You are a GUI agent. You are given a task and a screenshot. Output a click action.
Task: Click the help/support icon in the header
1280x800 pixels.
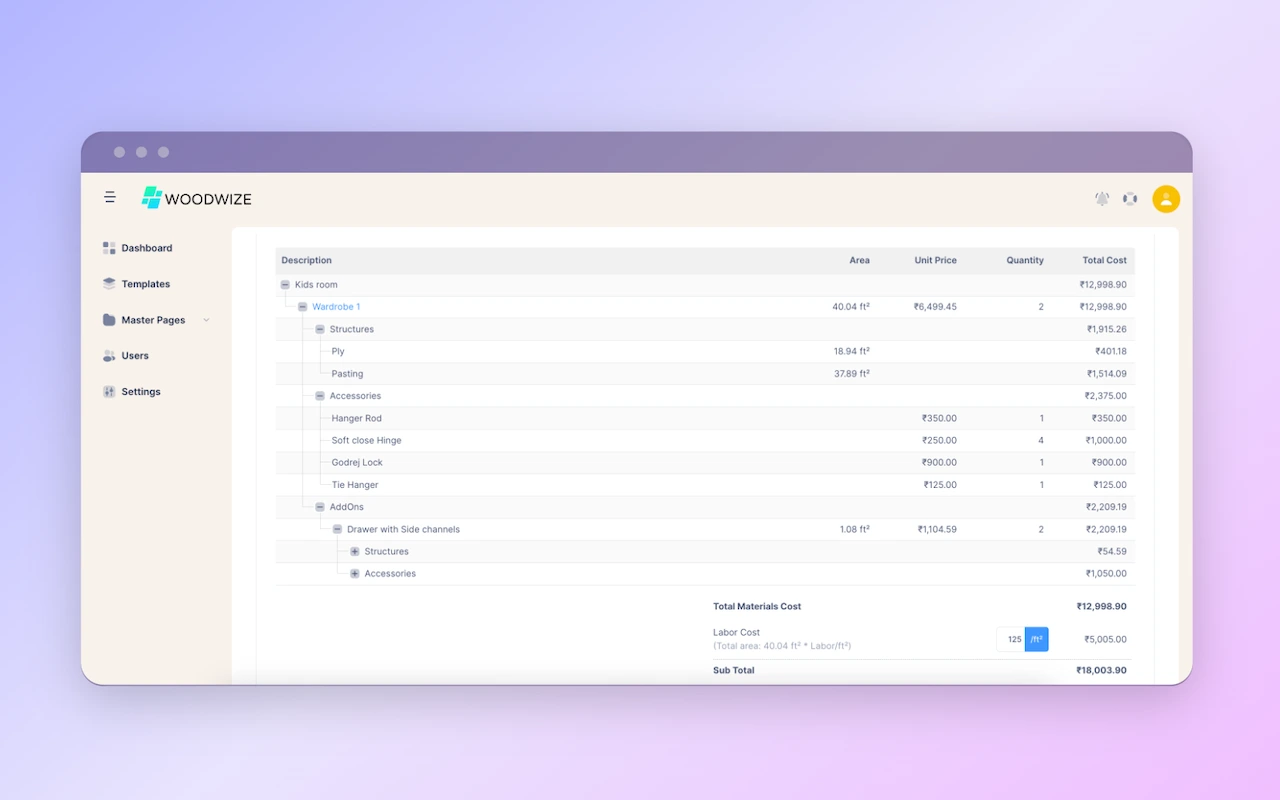point(1130,198)
